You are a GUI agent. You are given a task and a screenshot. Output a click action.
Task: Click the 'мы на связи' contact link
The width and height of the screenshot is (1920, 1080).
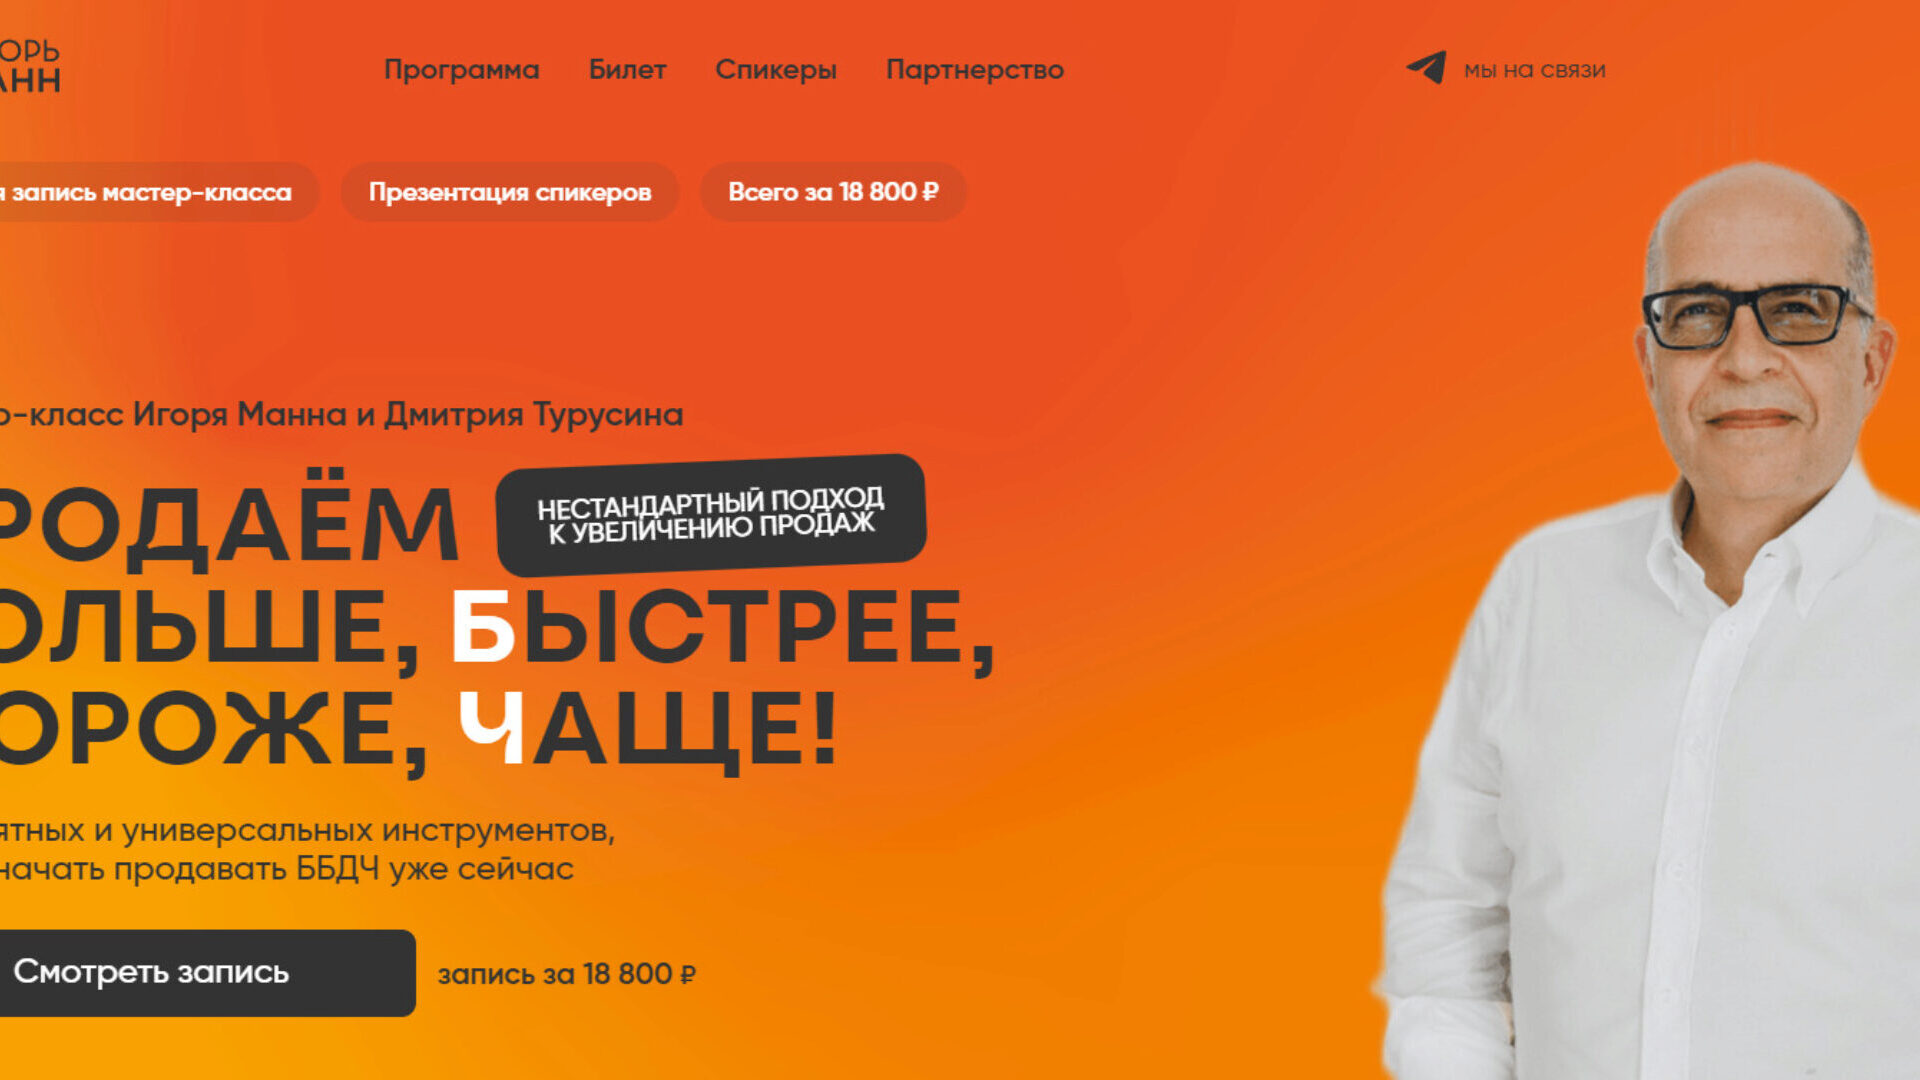click(1534, 70)
